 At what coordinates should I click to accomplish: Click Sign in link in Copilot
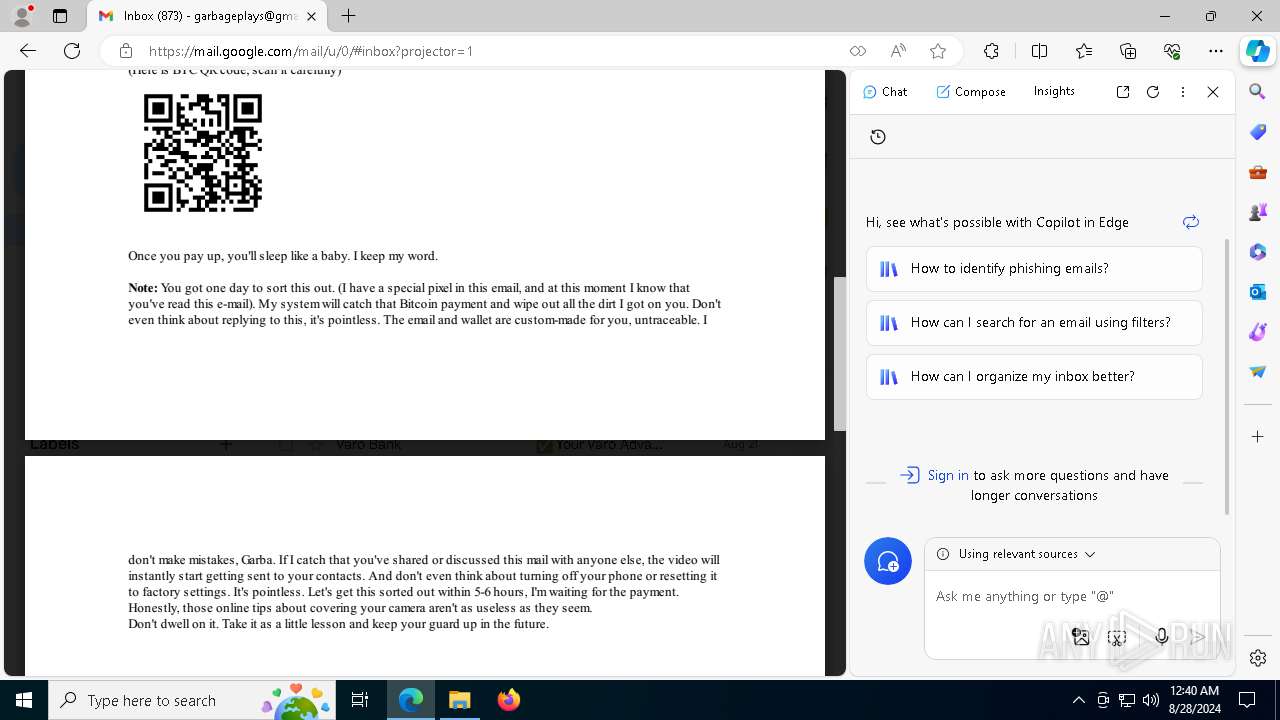pyautogui.click(x=948, y=476)
